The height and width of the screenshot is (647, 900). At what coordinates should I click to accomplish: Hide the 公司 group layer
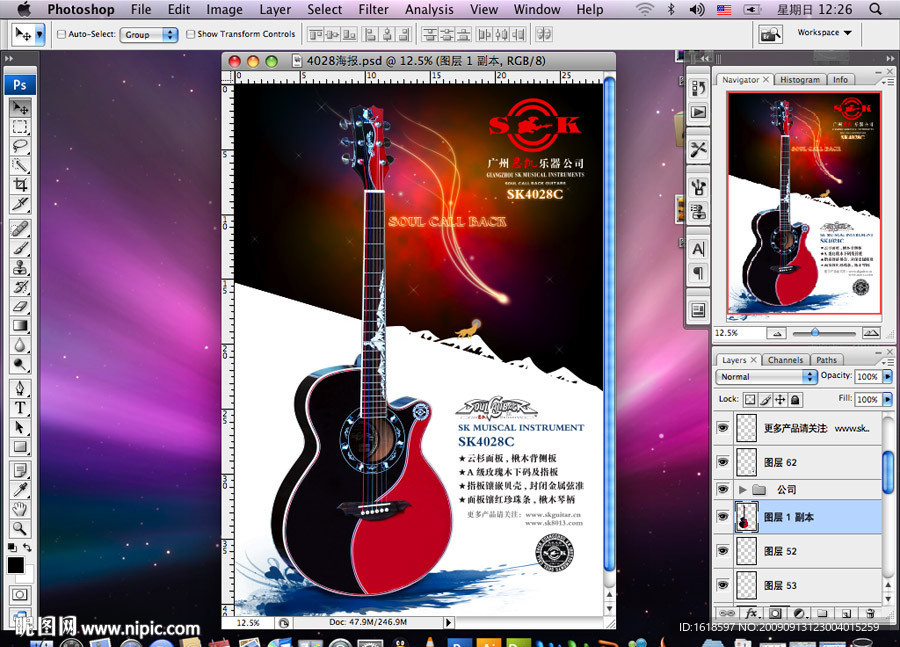[723, 489]
